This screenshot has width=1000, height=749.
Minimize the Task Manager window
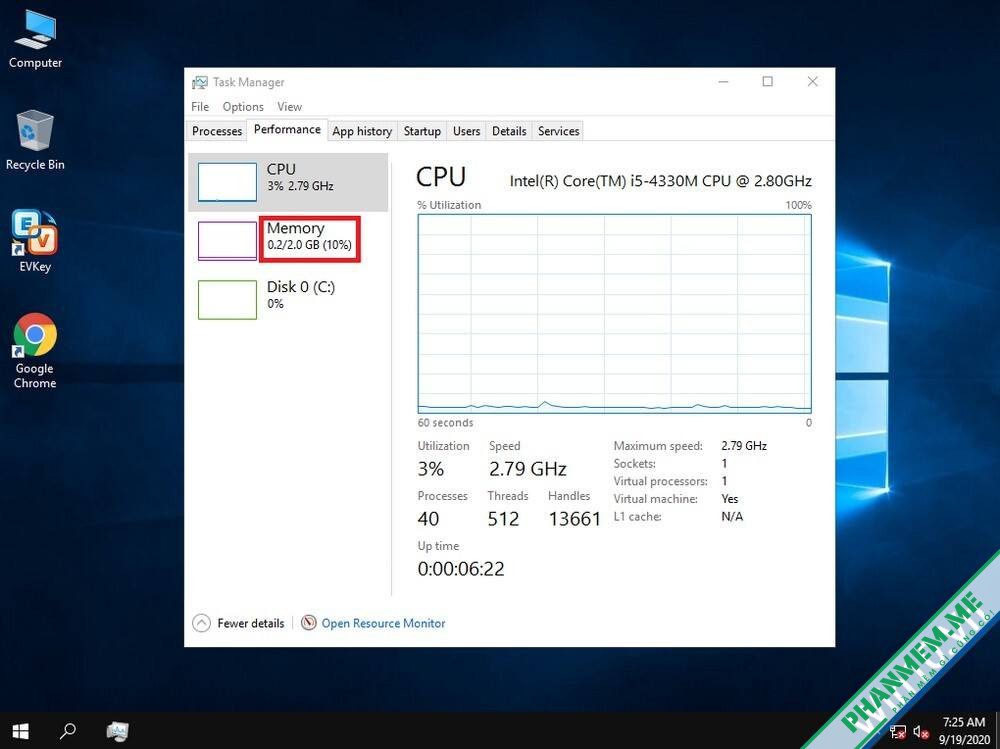(x=723, y=82)
